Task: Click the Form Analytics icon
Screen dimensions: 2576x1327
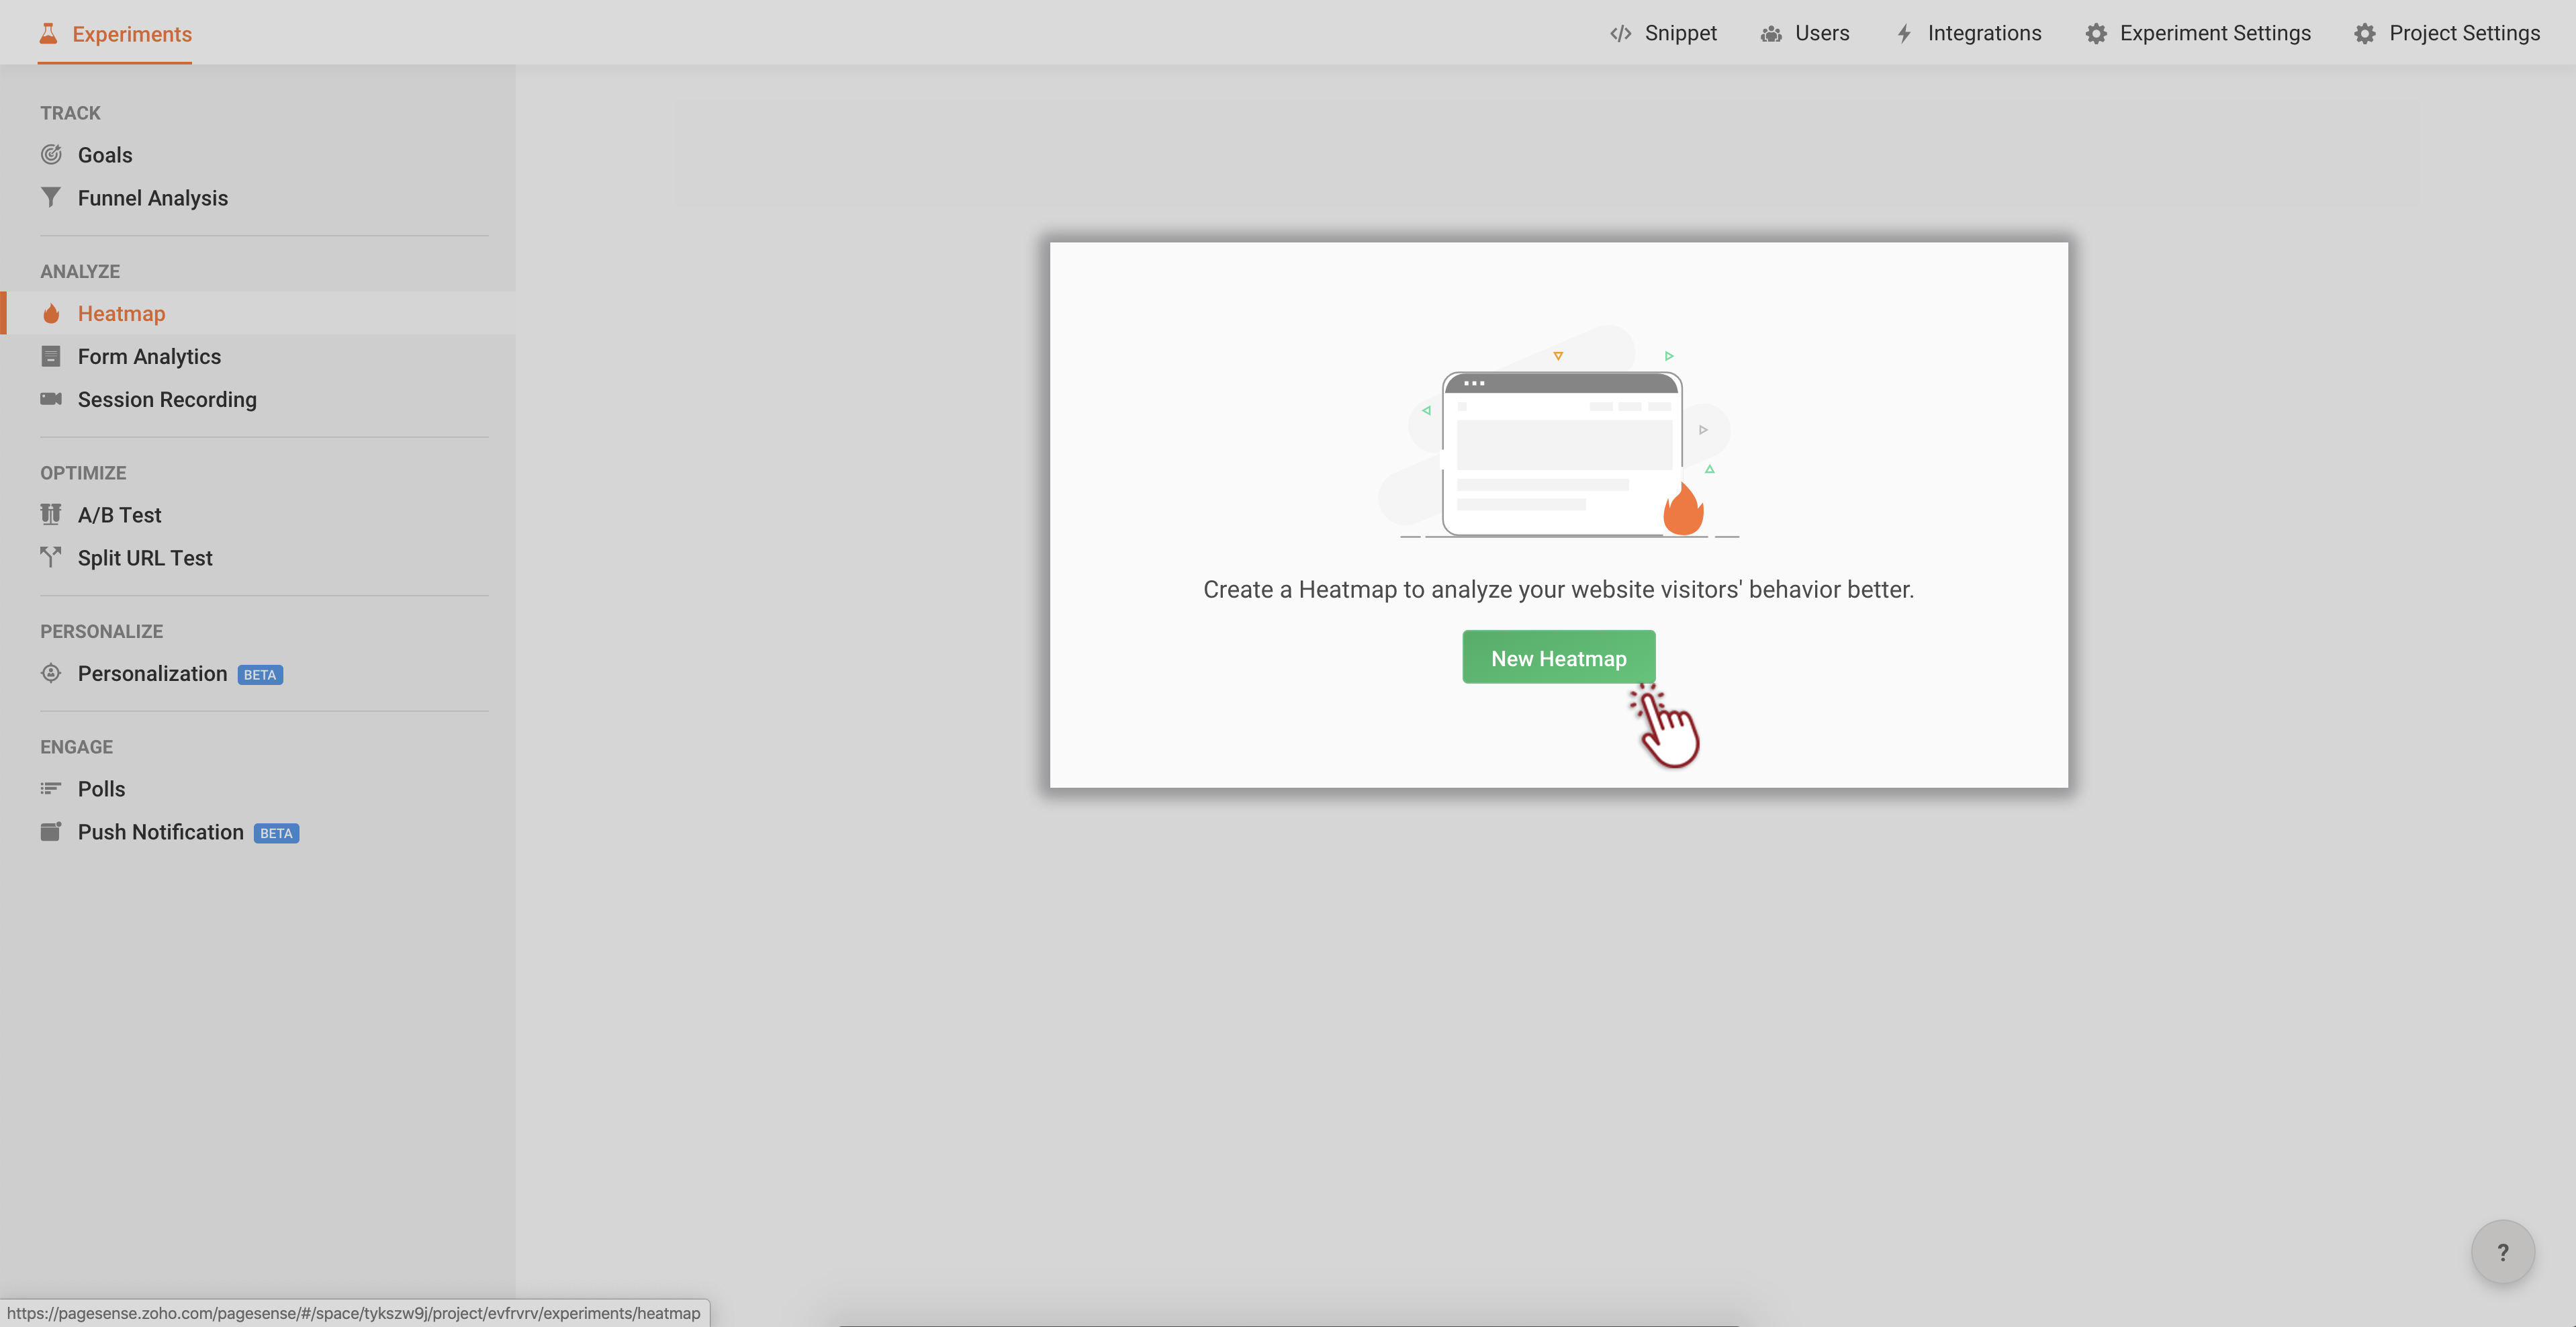Action: coord(51,356)
